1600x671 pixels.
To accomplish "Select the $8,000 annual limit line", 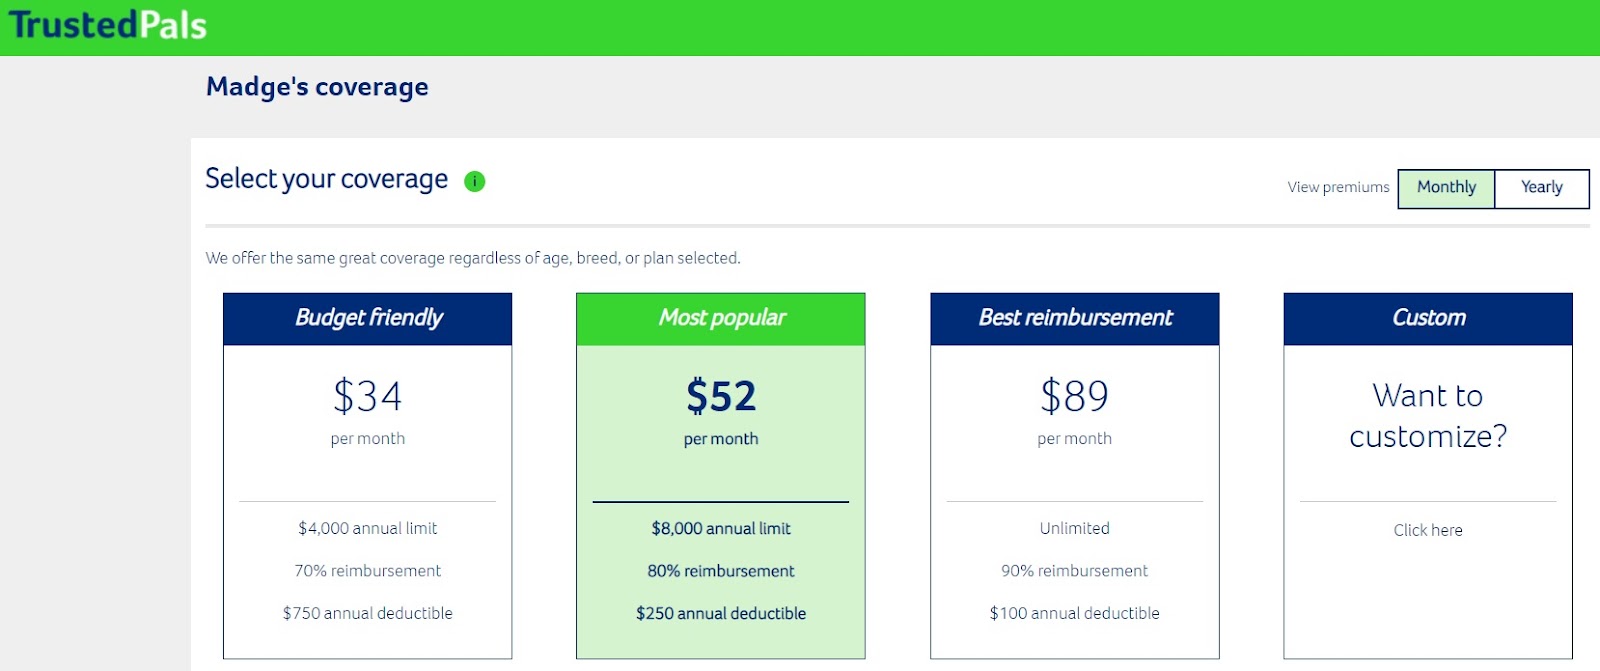I will (x=721, y=528).
